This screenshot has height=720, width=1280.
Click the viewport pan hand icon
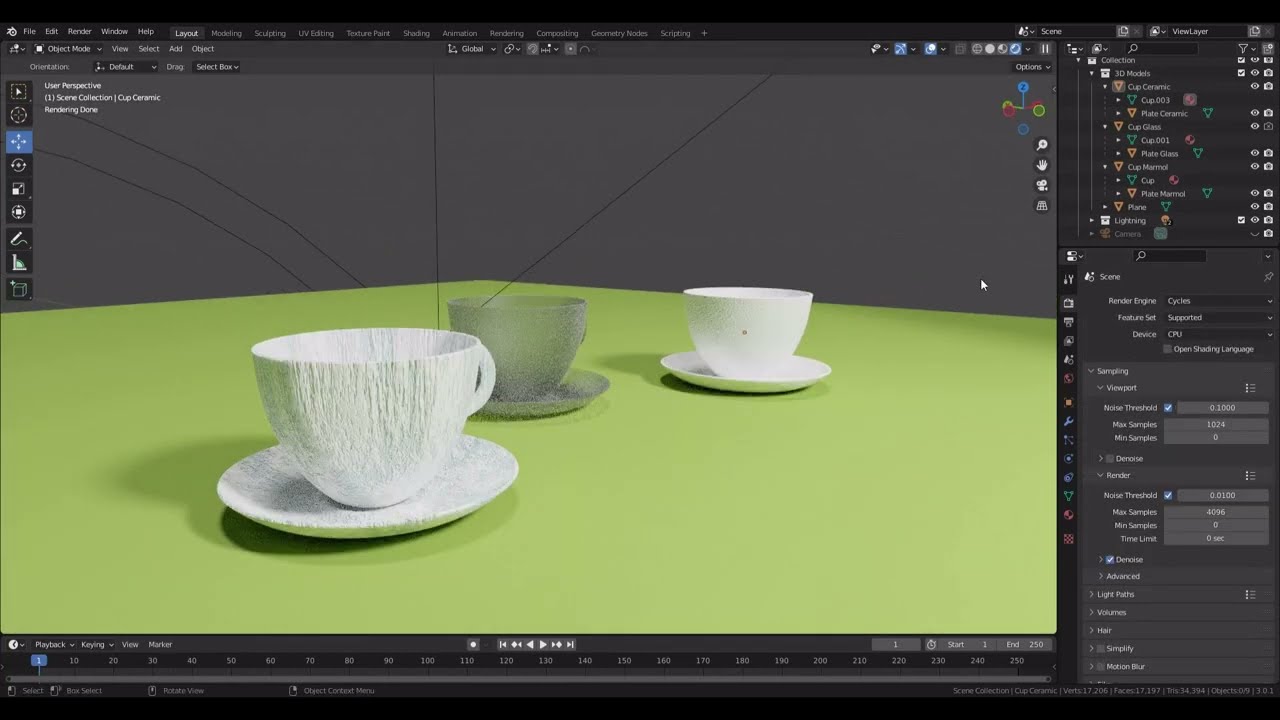(1041, 165)
